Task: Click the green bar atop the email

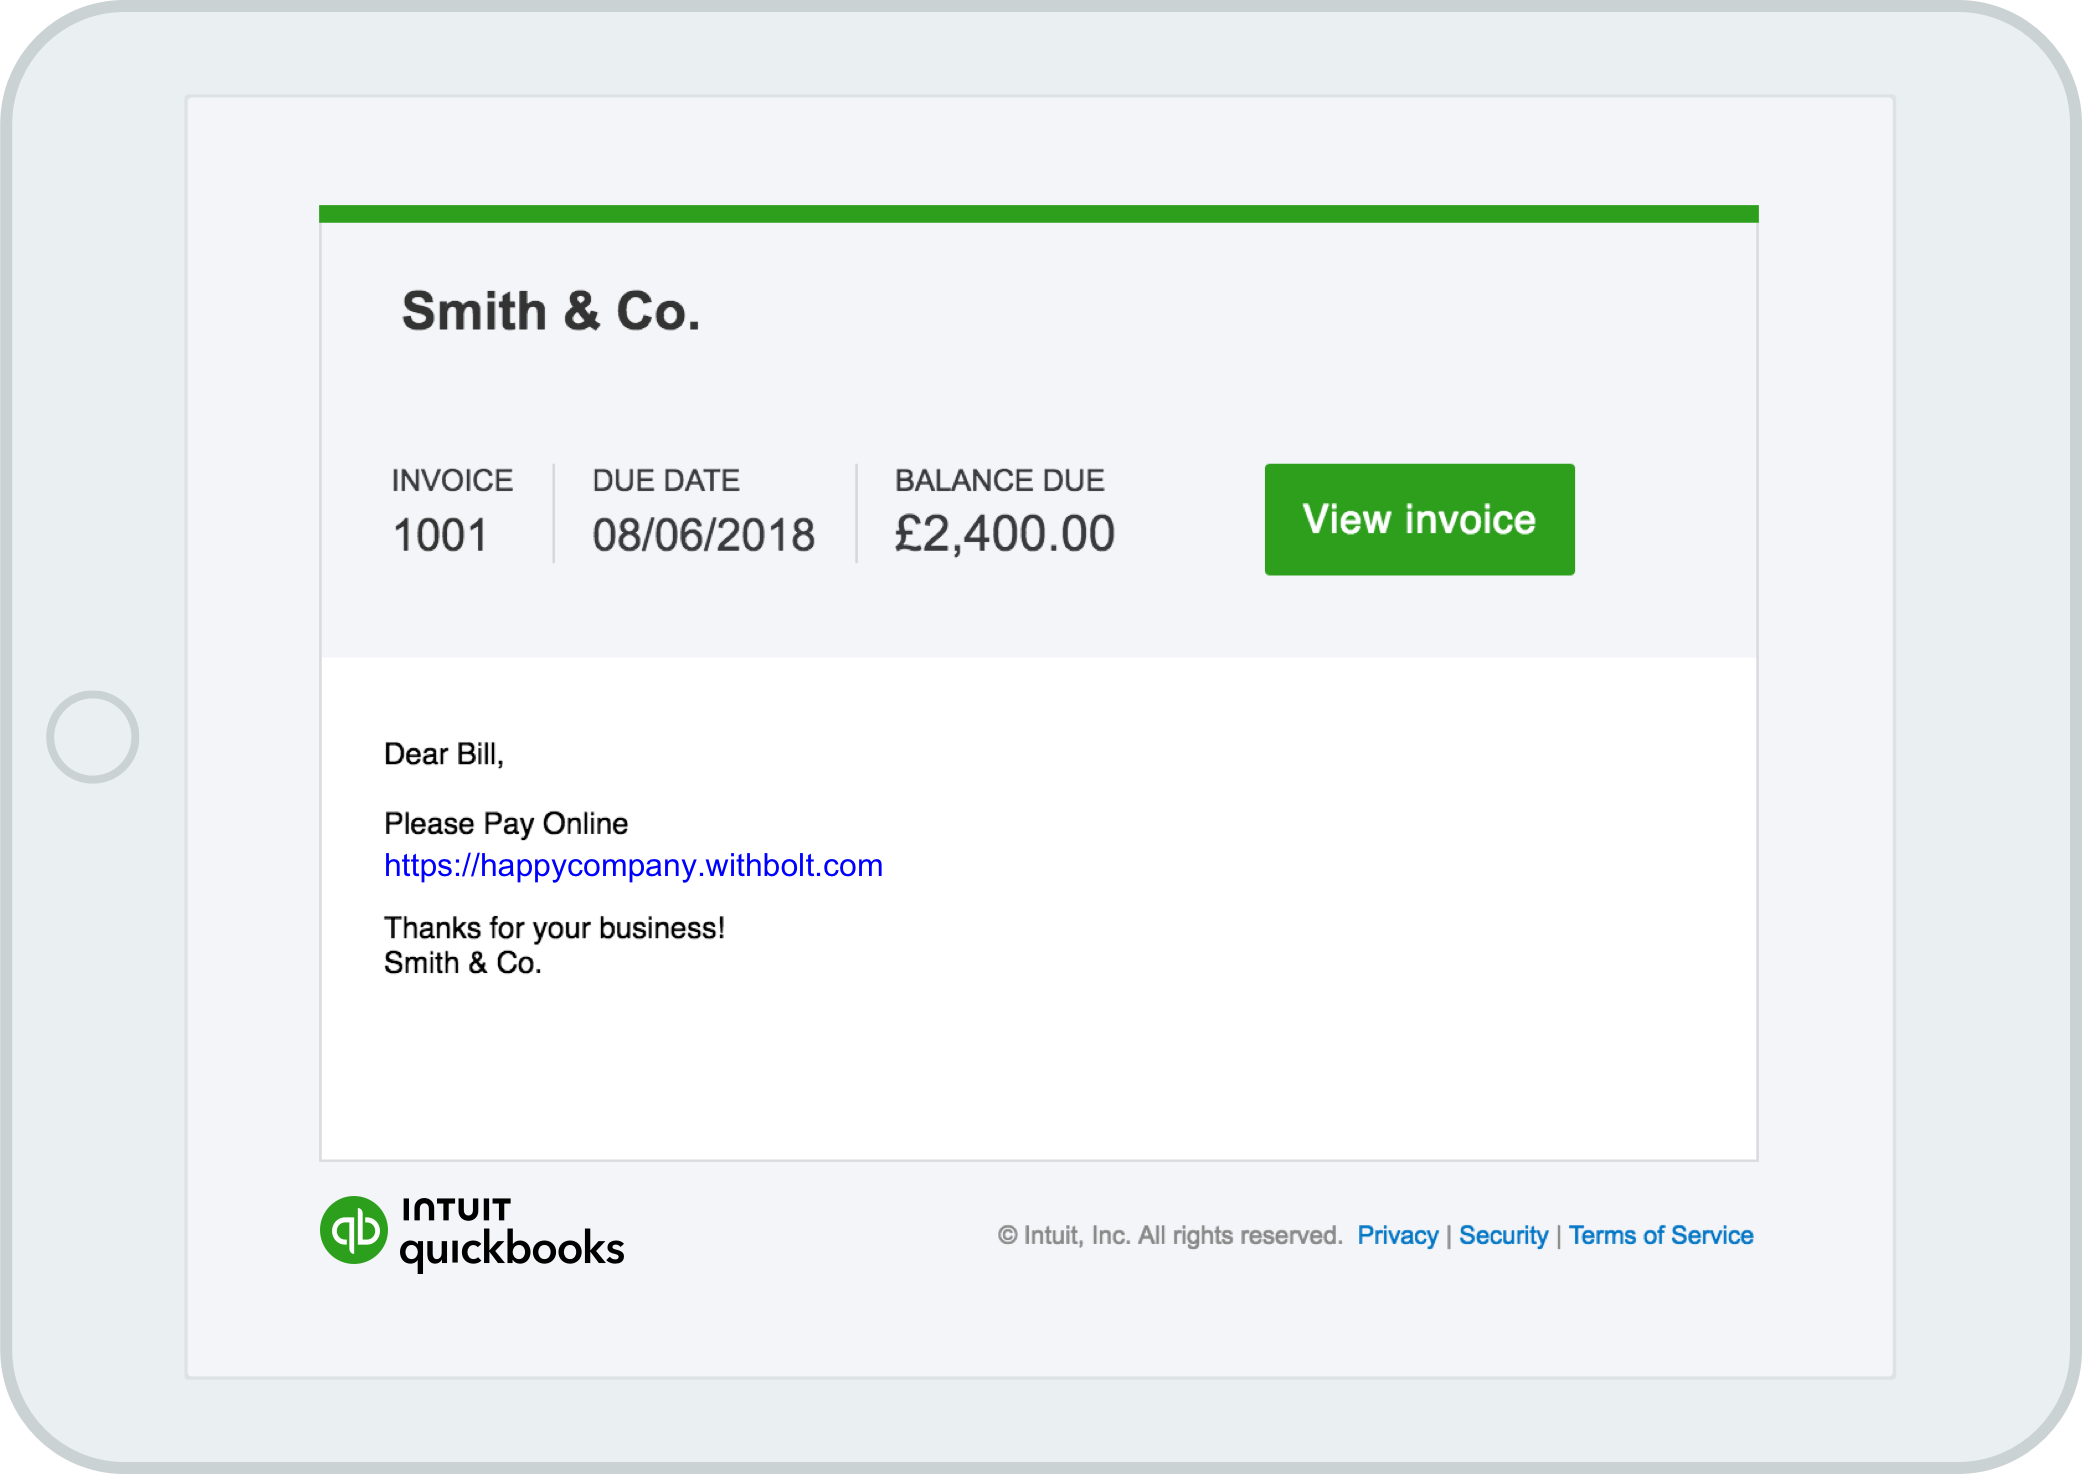Action: tap(1038, 214)
